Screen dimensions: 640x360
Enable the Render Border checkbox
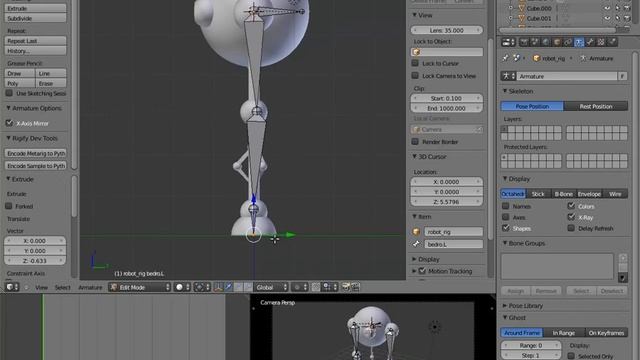click(x=415, y=142)
